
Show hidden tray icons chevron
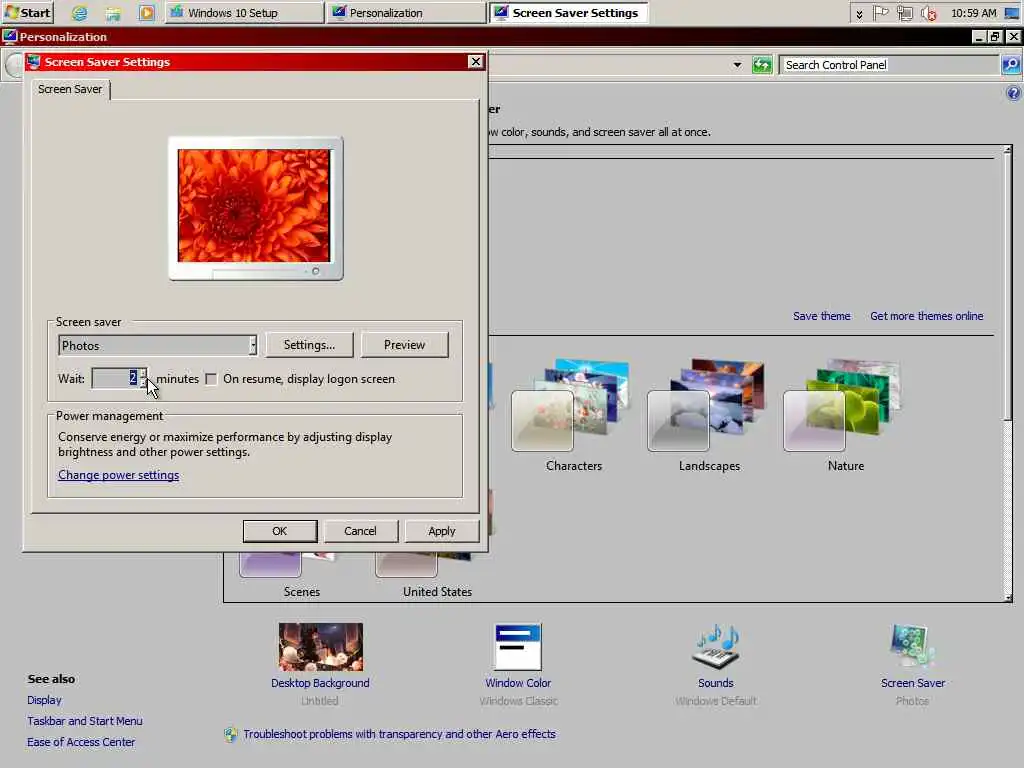[859, 14]
